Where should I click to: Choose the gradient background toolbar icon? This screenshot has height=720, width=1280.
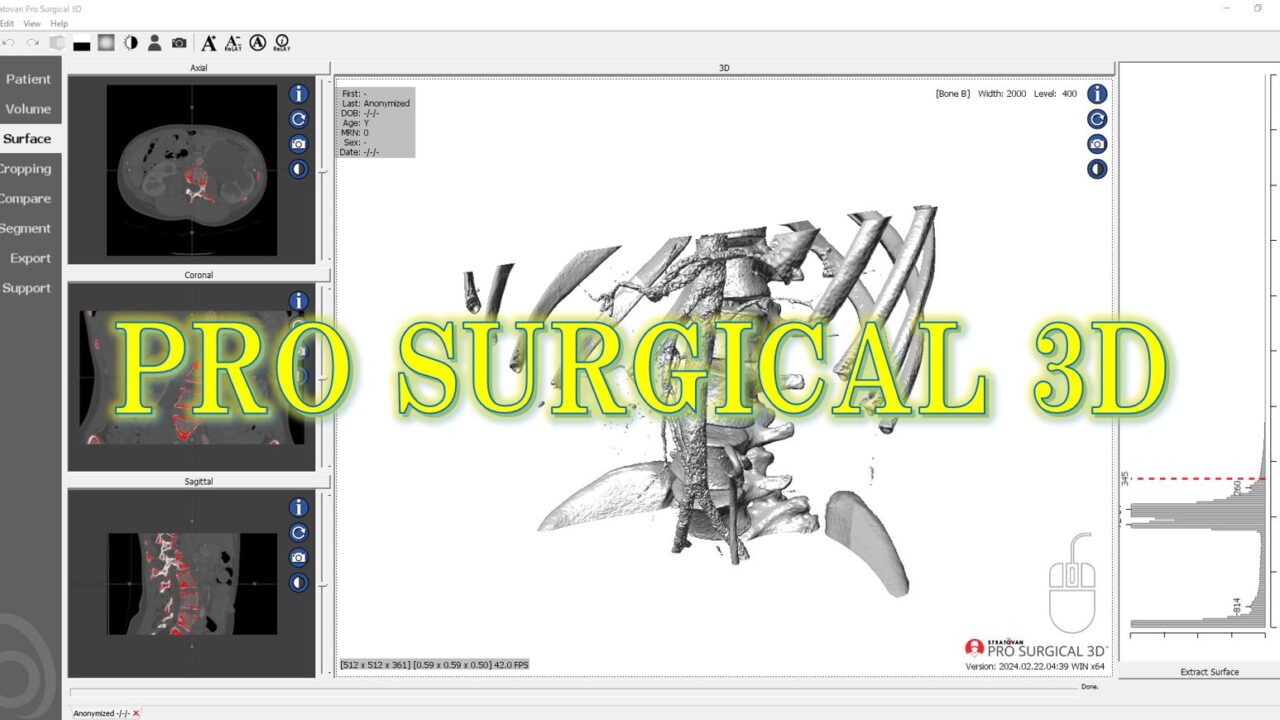[106, 43]
